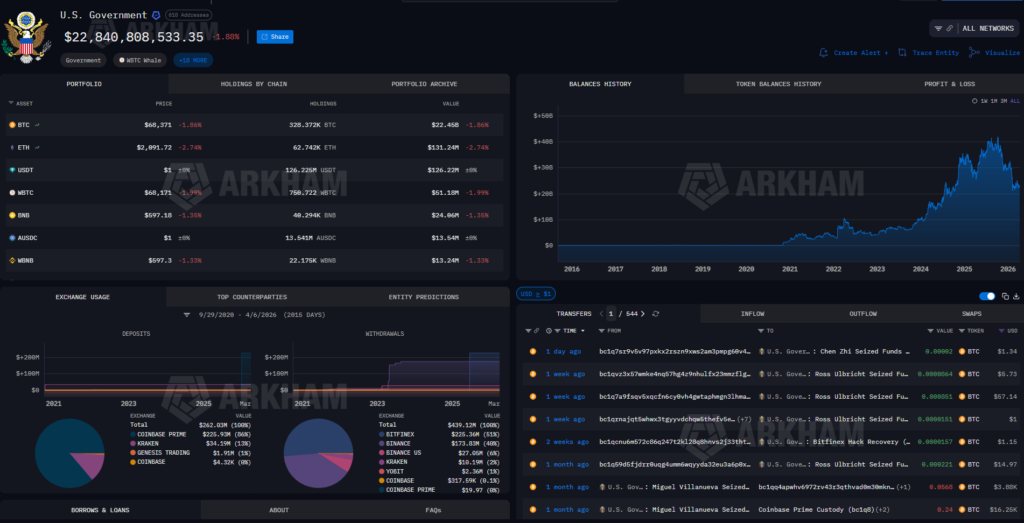Expand the +18 MORE tags
The image size is (1024, 523).
tap(193, 60)
